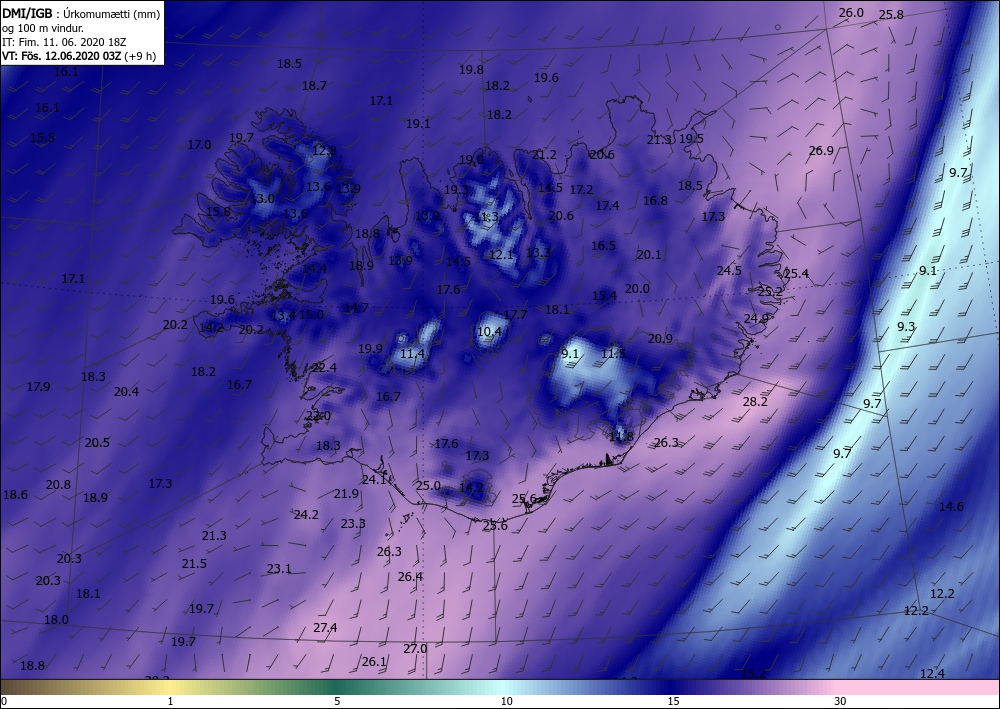
Task: Click the map value 19.9
Action: [x=370, y=349]
